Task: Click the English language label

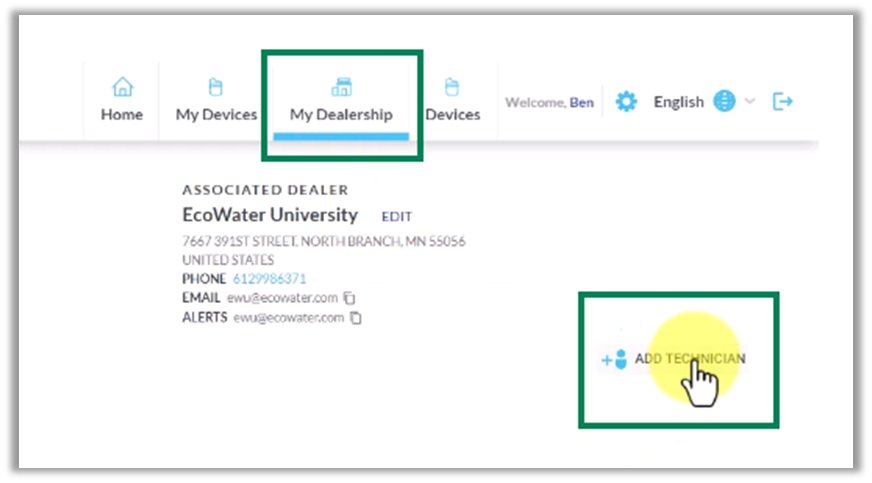Action: click(x=678, y=102)
